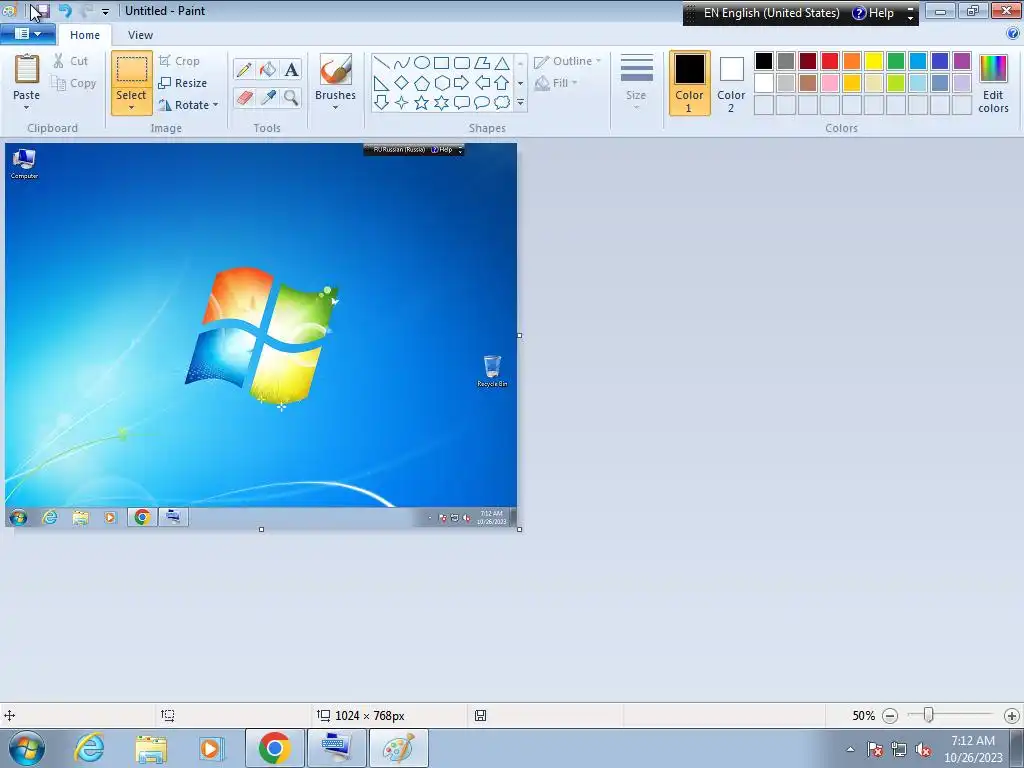Open the Brushes dropdown arrow
This screenshot has height=768, width=1024.
(336, 107)
